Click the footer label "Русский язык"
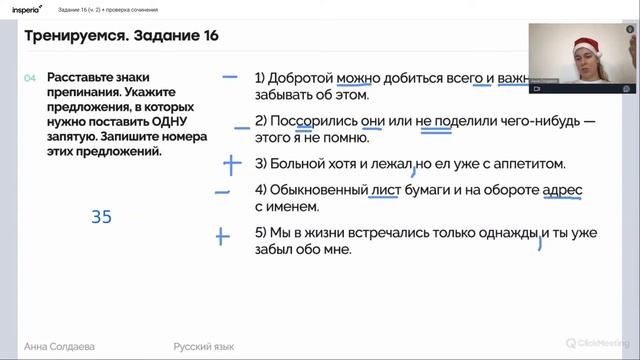Screen dimensions: 640x360 204,347
